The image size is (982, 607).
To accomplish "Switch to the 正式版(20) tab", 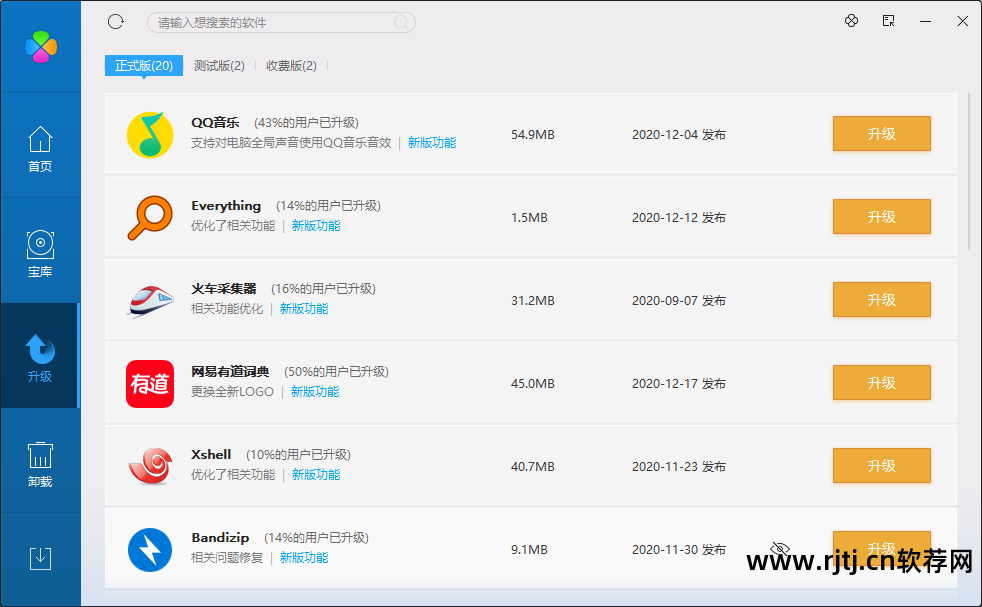I will point(143,66).
